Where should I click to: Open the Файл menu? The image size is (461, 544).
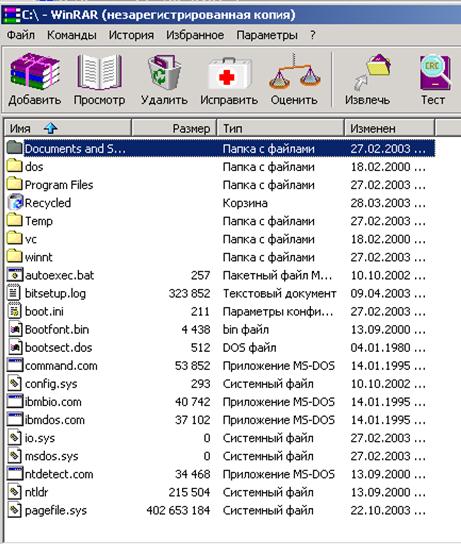coord(21,35)
